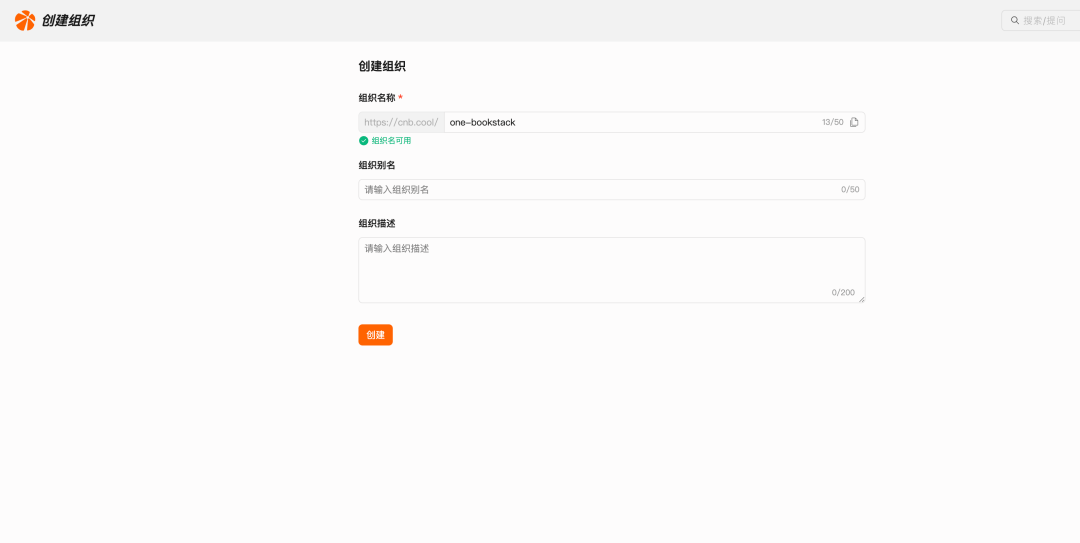
Task: Click the 0/50 character counter
Action: tap(850, 189)
